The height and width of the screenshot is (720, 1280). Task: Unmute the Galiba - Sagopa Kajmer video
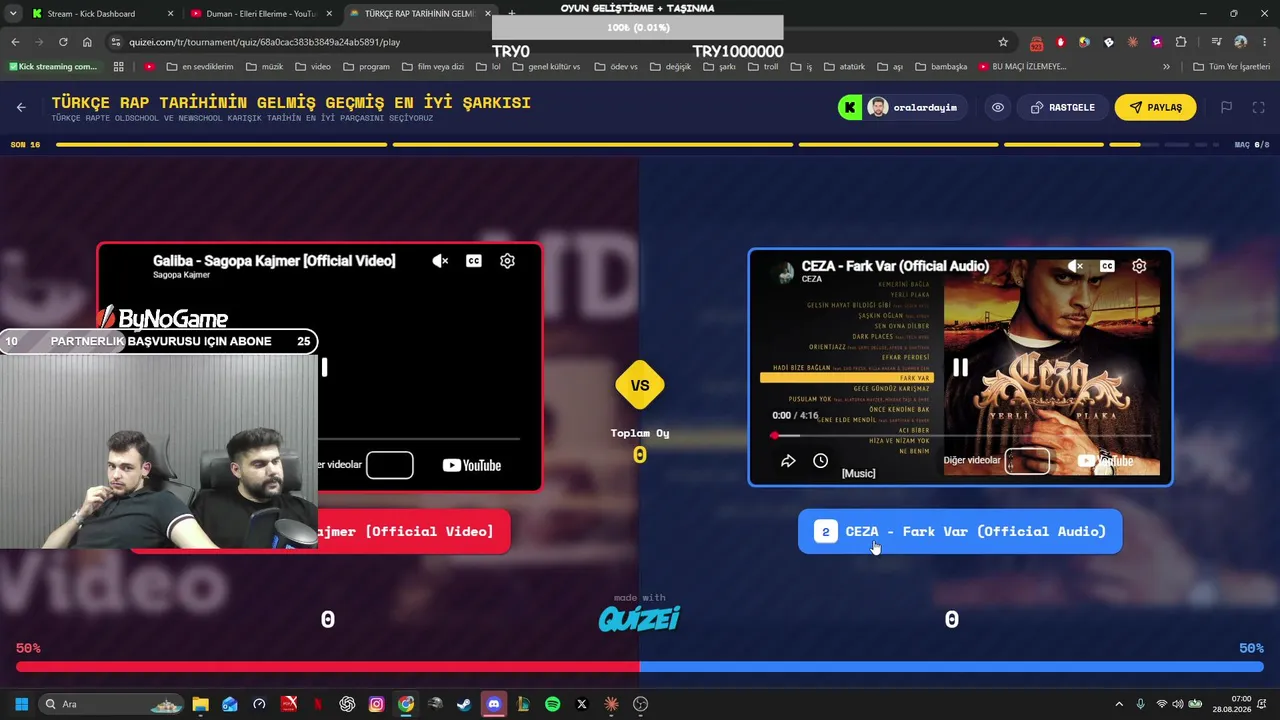coord(440,261)
